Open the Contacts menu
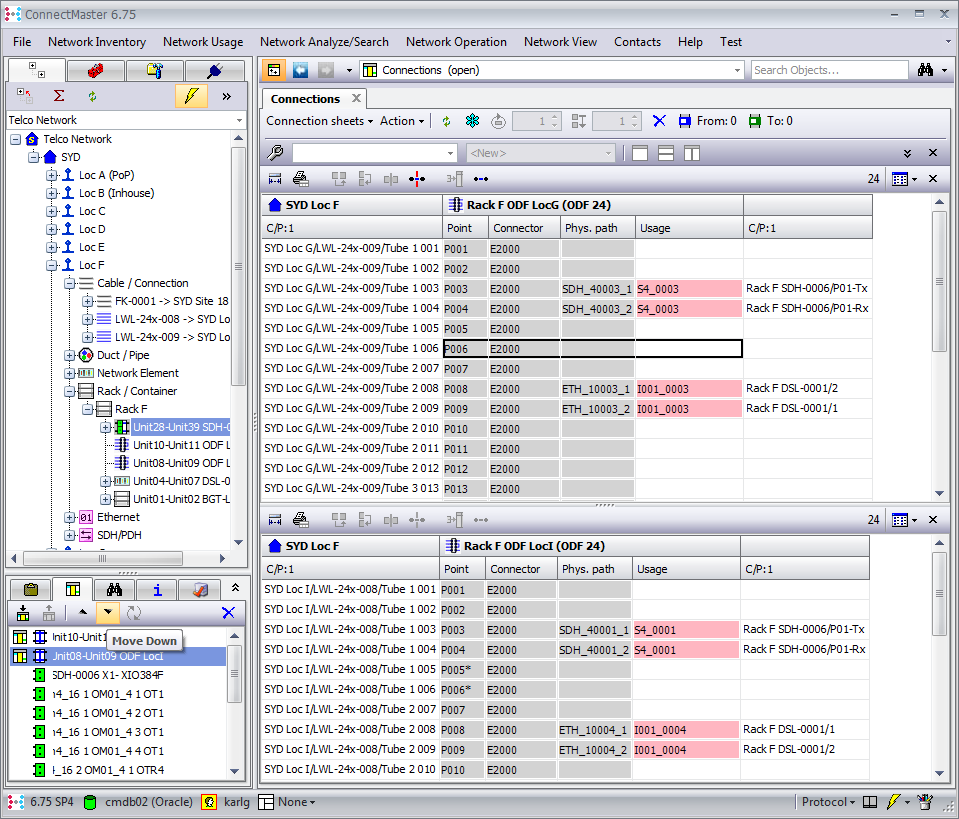This screenshot has height=819, width=959. pyautogui.click(x=637, y=42)
